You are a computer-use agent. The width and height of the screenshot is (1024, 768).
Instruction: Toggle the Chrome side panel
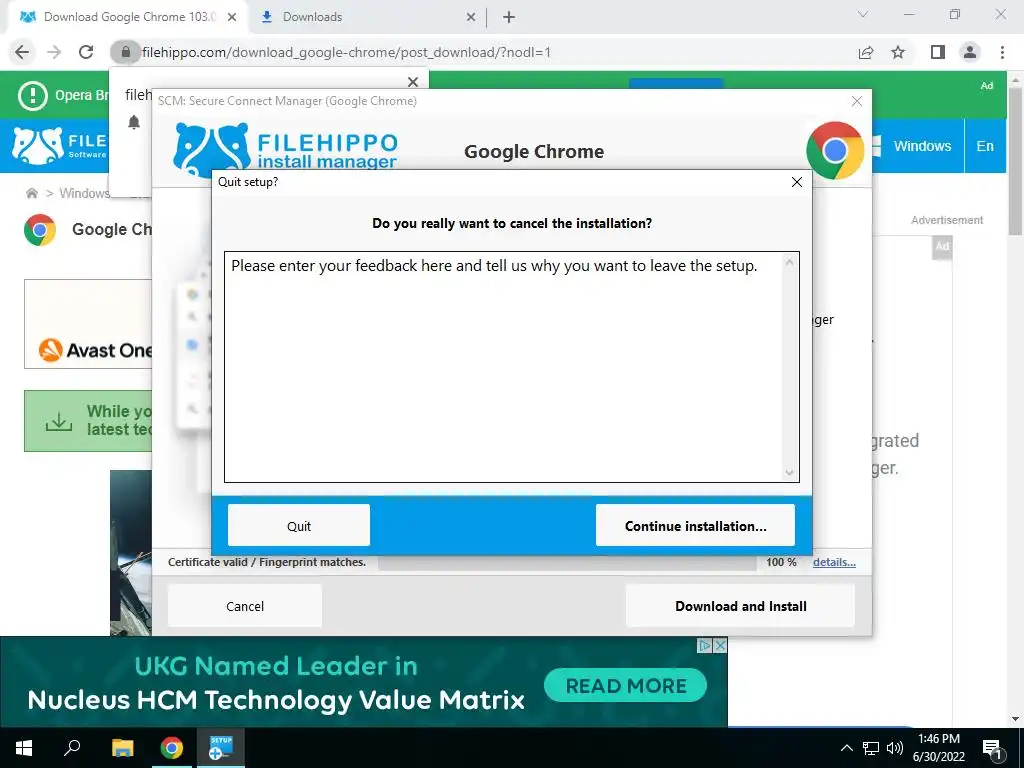coord(938,52)
